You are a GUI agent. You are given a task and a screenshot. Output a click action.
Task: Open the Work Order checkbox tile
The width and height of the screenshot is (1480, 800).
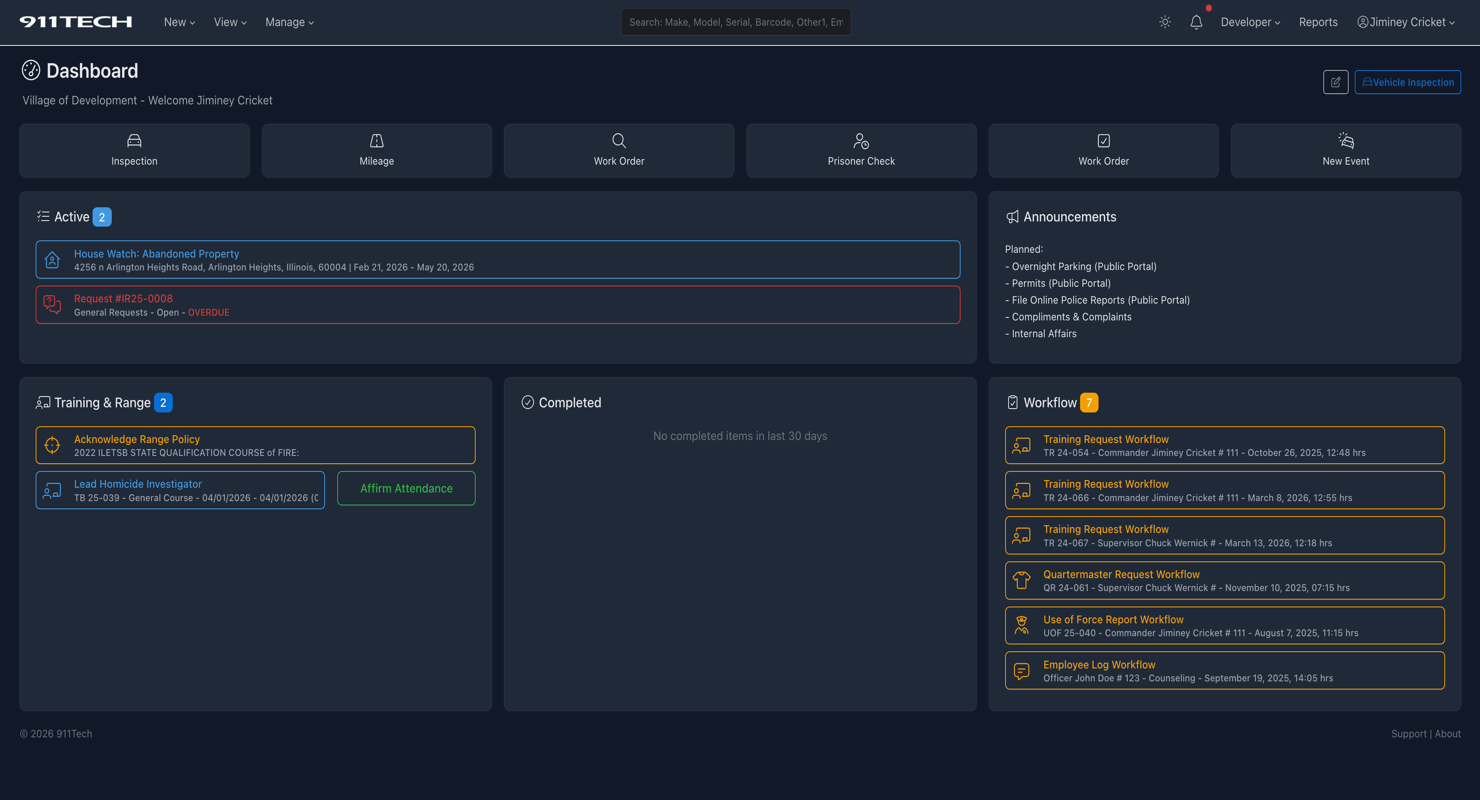click(1103, 150)
